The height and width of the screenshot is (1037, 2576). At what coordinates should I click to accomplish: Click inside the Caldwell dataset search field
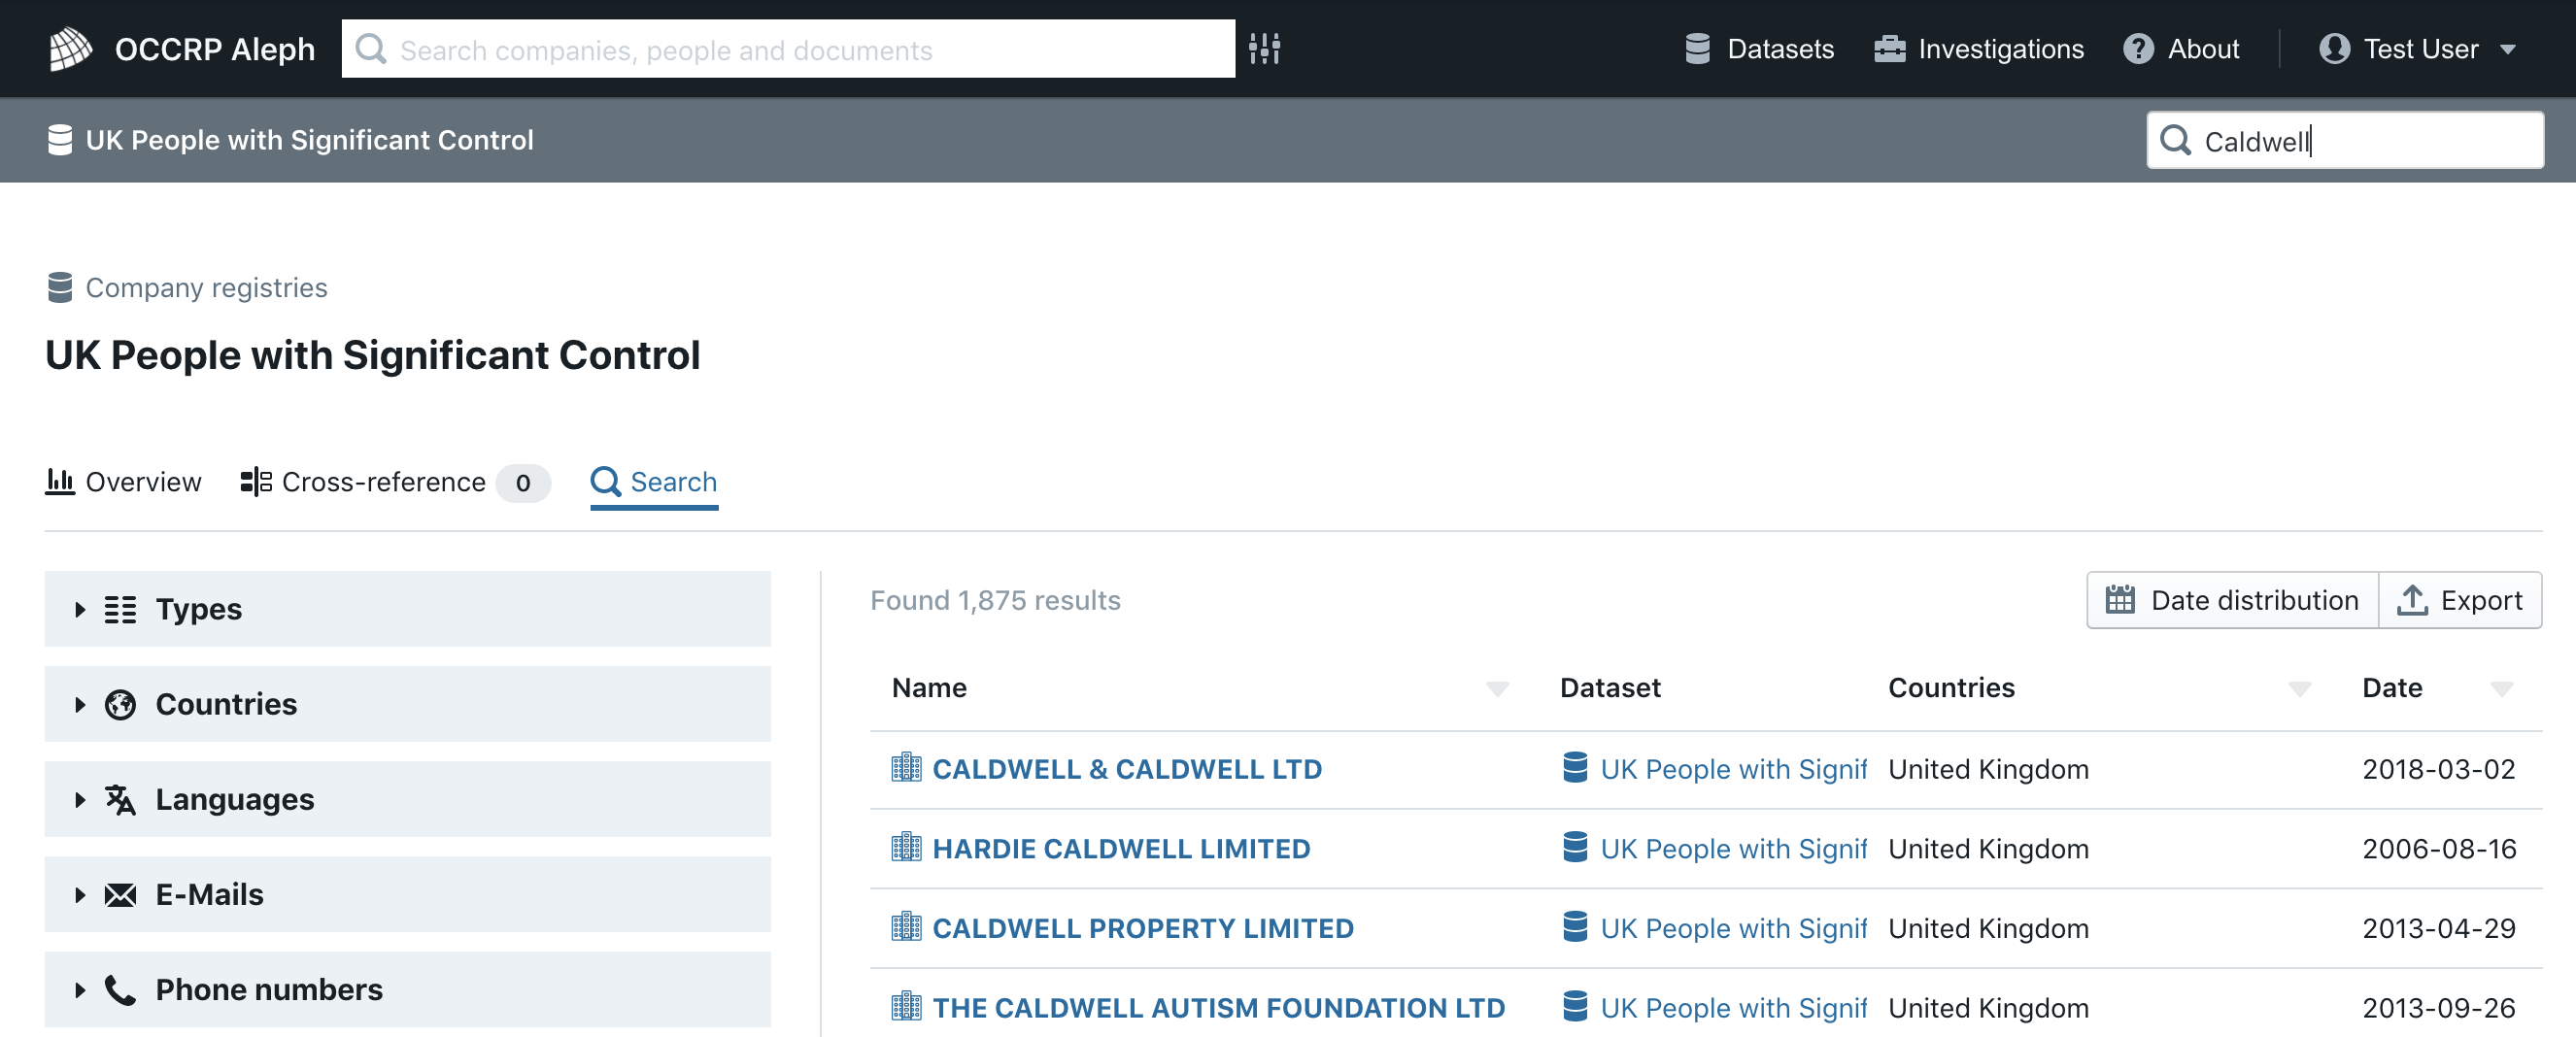(2344, 140)
